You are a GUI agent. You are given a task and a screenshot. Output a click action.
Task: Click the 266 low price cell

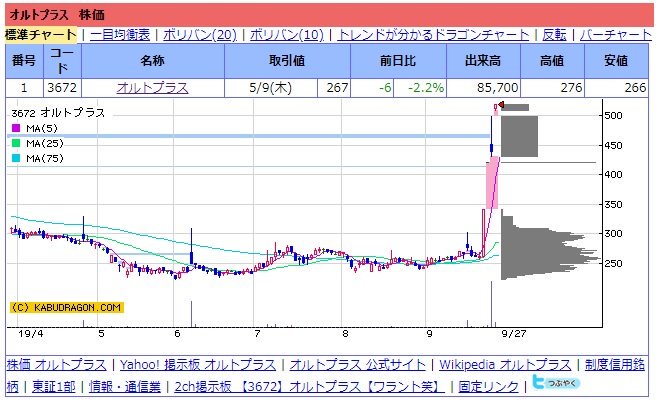click(616, 88)
